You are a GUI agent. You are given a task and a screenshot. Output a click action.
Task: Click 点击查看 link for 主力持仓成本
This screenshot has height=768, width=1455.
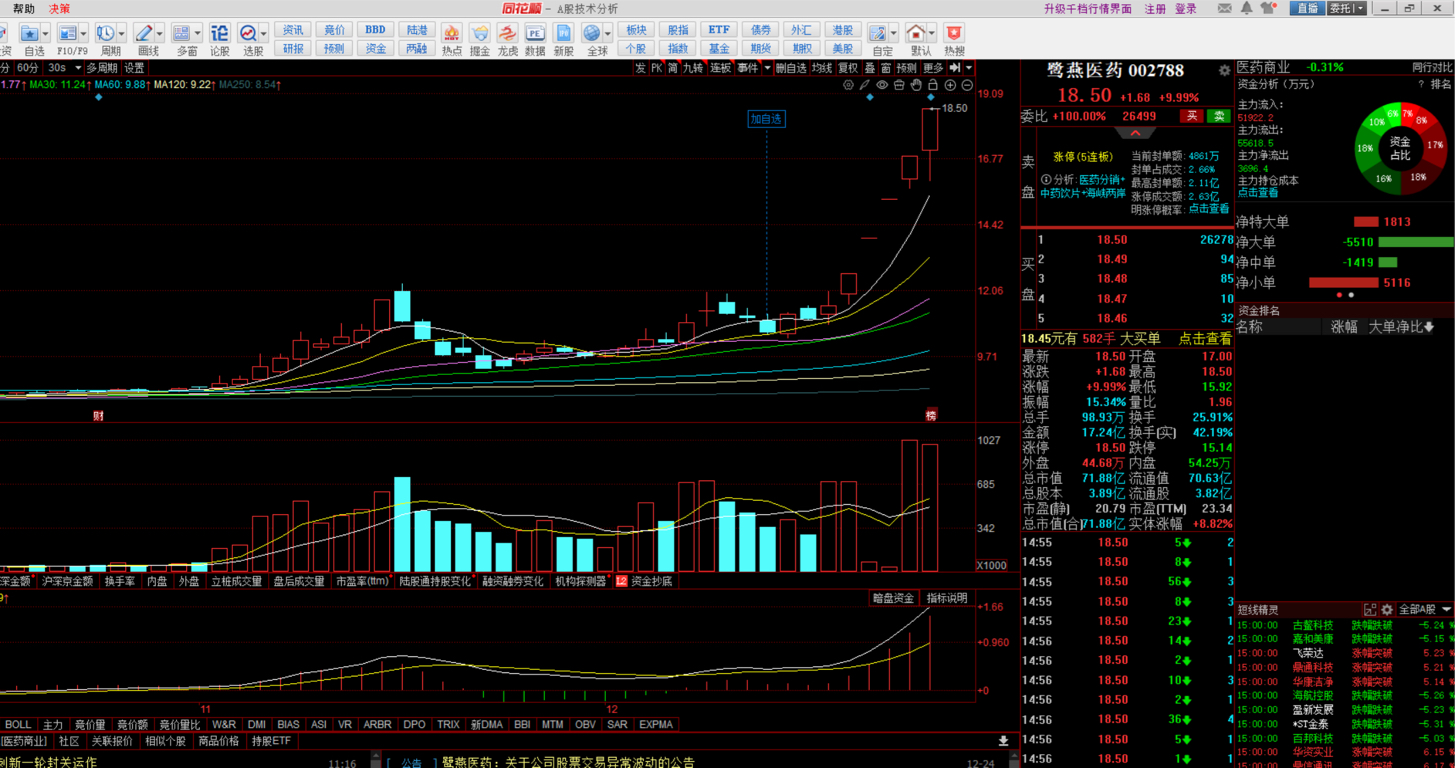click(1258, 193)
